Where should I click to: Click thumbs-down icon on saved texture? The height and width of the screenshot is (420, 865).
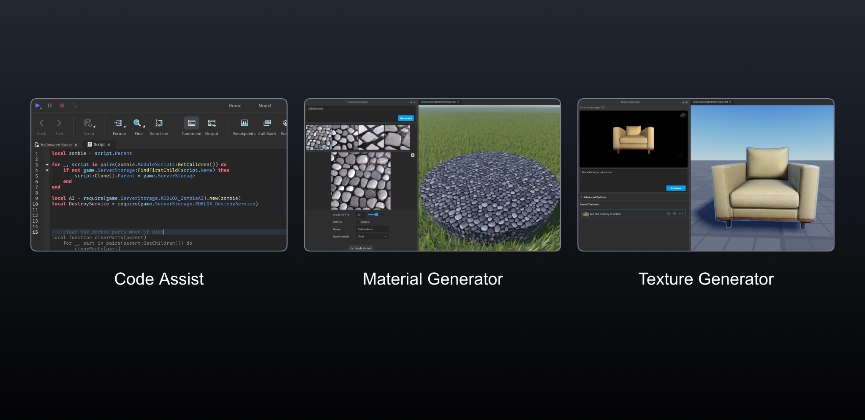674,214
